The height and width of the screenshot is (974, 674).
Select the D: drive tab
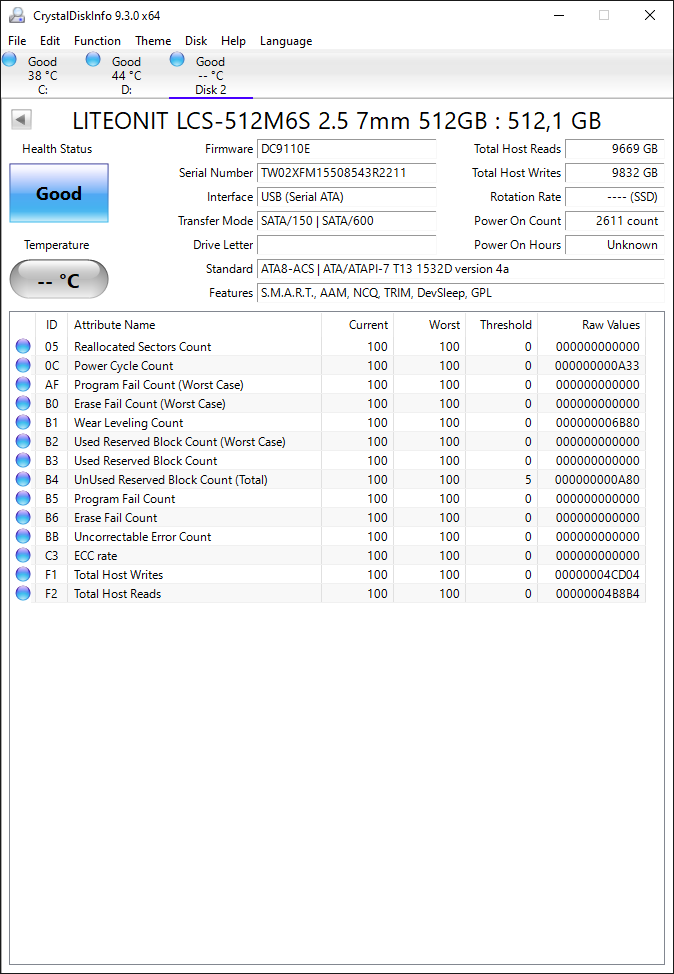(x=126, y=75)
